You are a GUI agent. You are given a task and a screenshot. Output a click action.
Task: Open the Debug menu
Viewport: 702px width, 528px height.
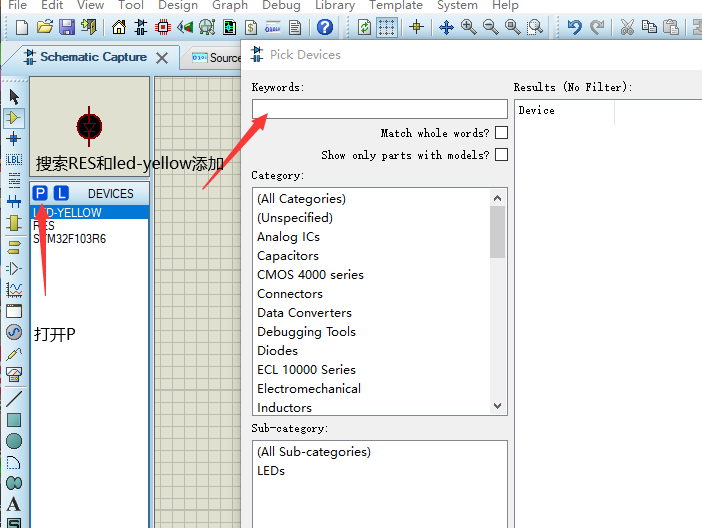281,5
